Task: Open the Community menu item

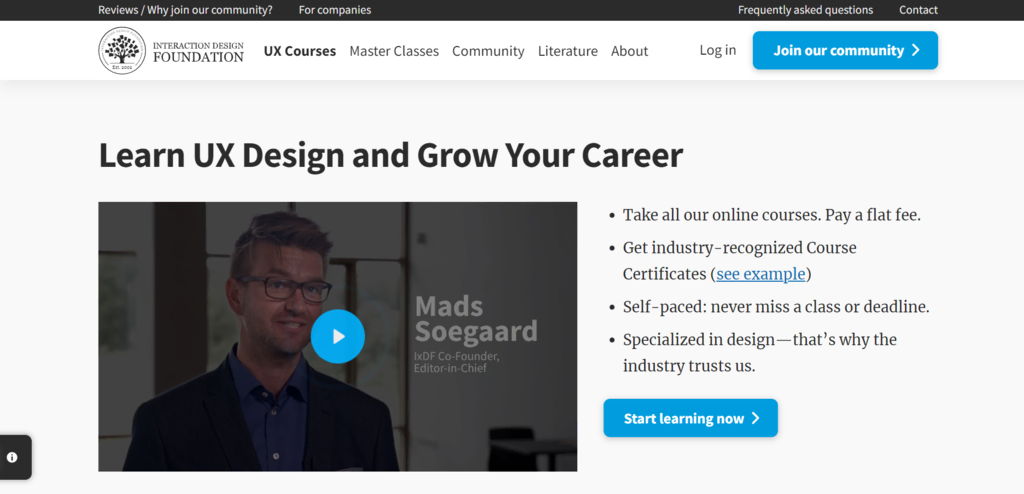Action: (488, 51)
